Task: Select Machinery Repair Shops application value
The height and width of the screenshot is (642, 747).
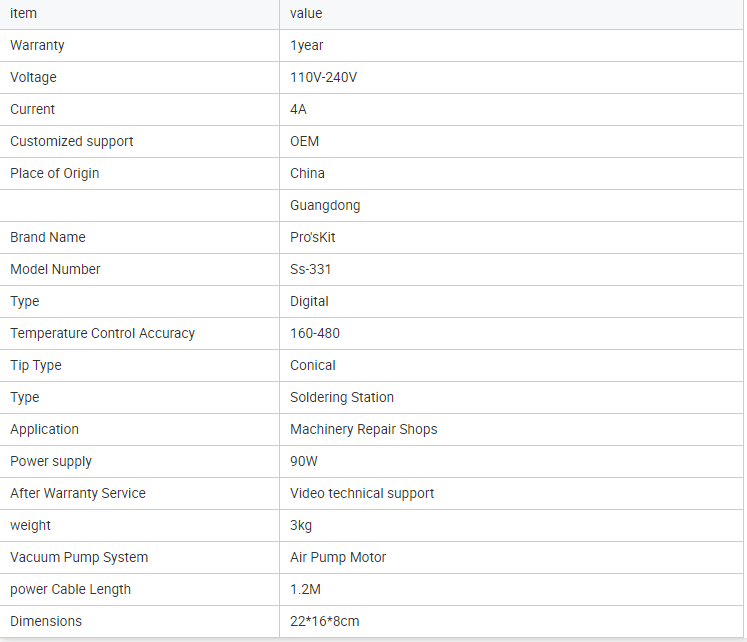Action: coord(364,429)
